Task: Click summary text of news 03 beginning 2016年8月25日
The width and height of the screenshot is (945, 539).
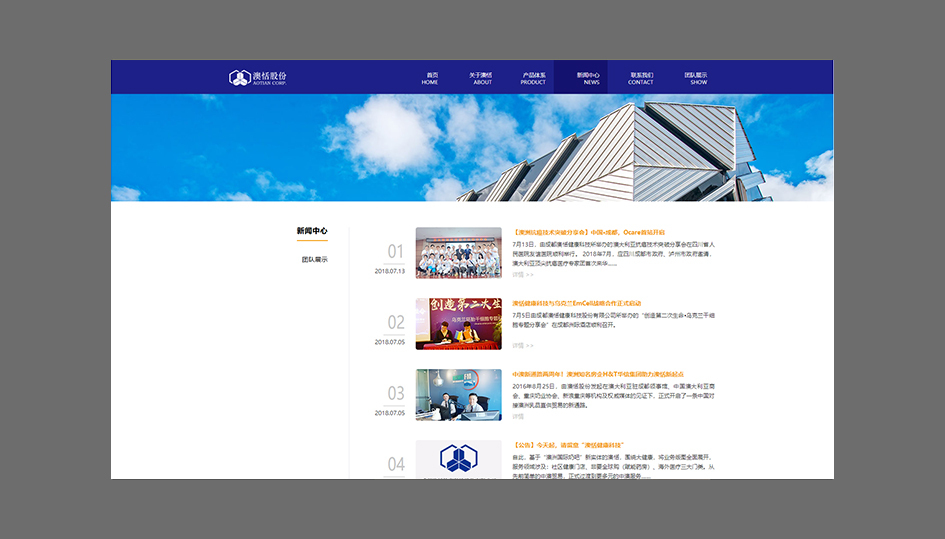Action: 614,396
